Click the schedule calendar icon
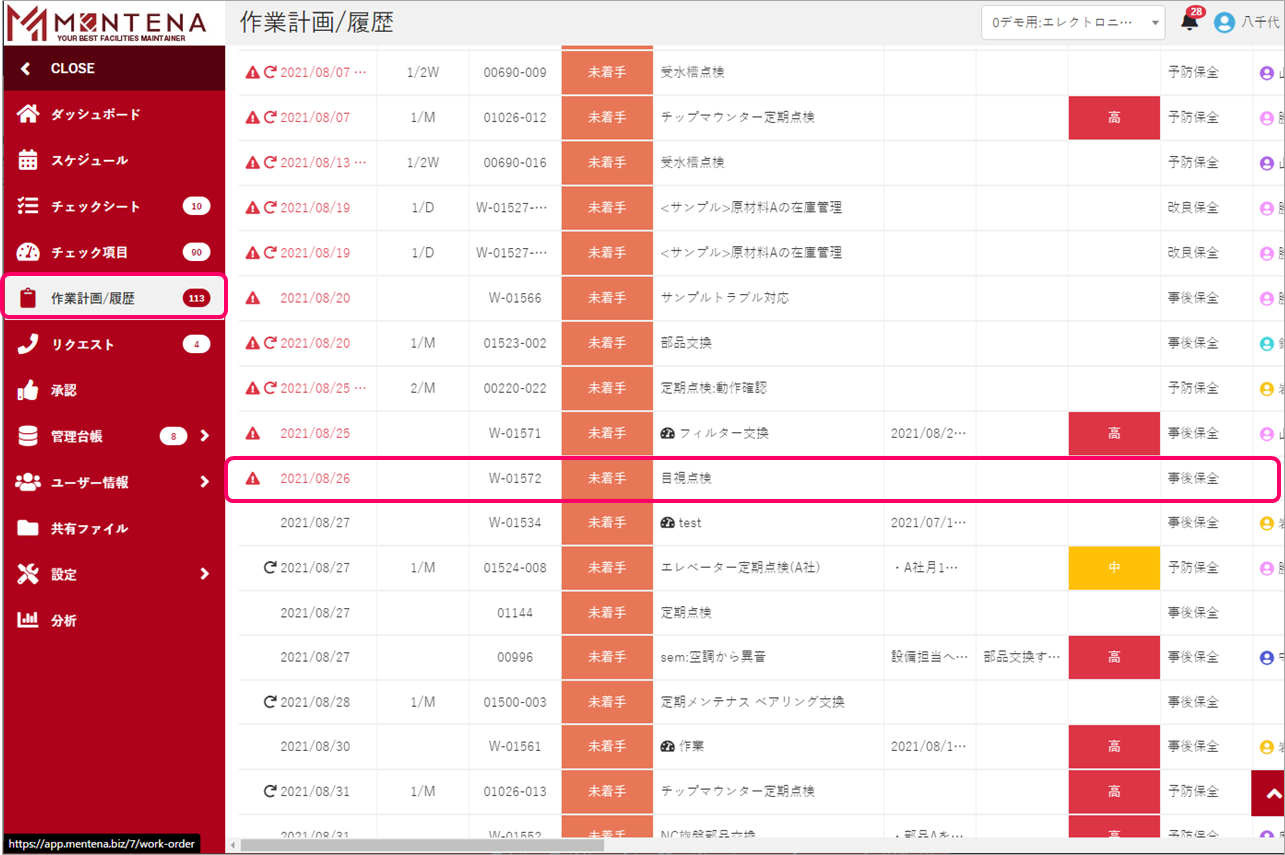The height and width of the screenshot is (855, 1285). [x=28, y=160]
